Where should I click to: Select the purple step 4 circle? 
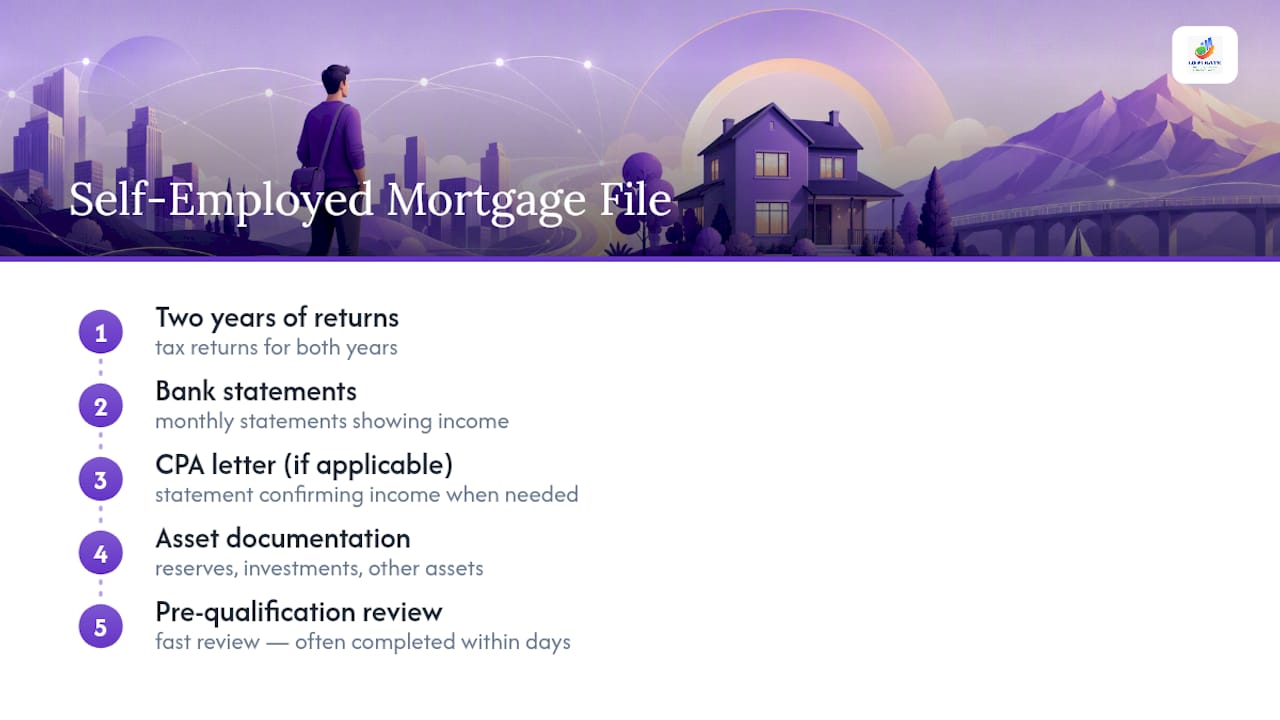(x=101, y=554)
